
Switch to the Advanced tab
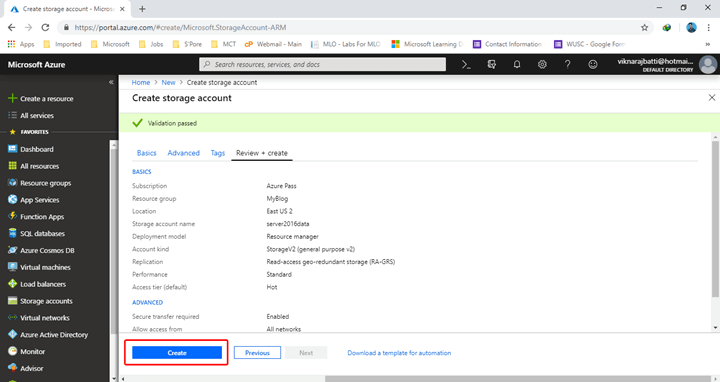pos(183,153)
